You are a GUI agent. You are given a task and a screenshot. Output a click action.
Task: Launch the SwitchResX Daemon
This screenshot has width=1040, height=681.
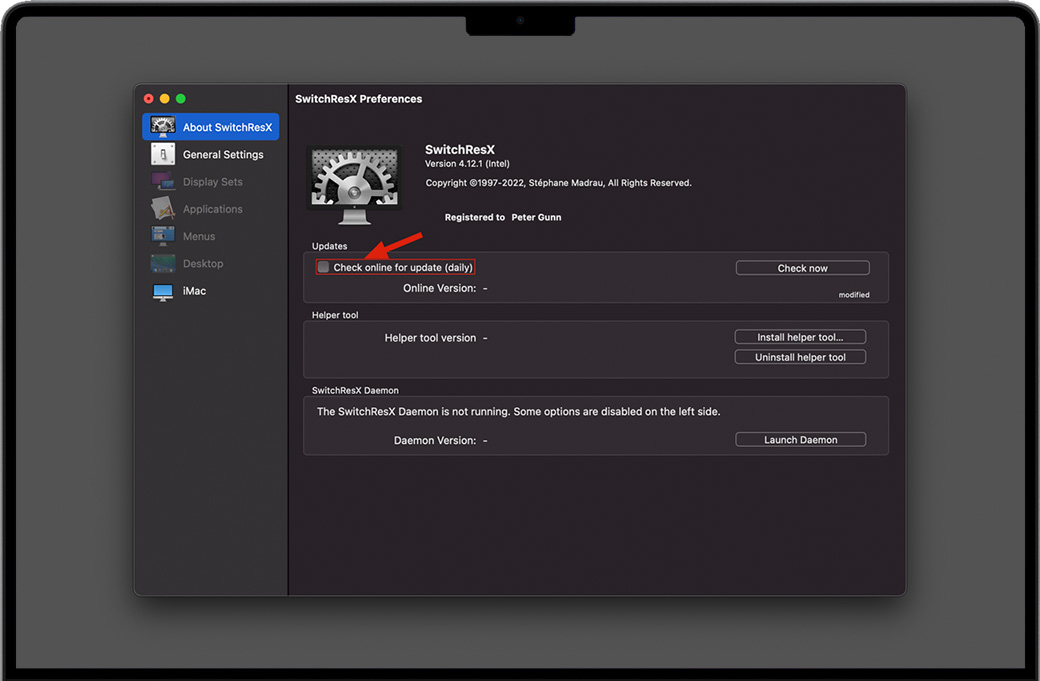coord(801,440)
